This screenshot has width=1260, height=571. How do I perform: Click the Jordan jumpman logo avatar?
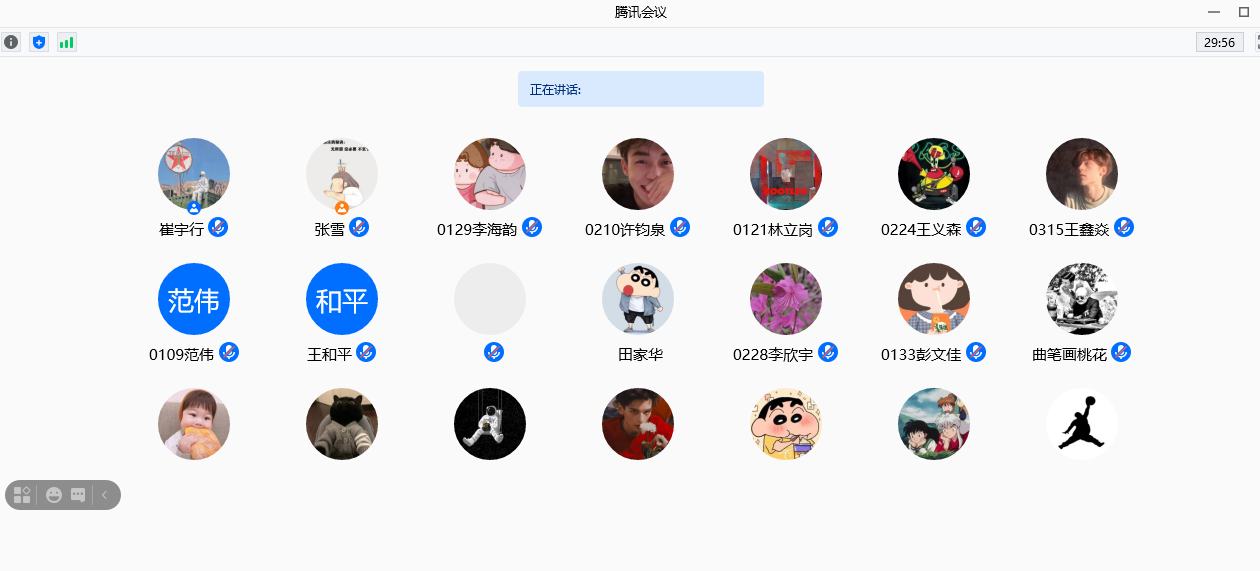click(x=1082, y=424)
